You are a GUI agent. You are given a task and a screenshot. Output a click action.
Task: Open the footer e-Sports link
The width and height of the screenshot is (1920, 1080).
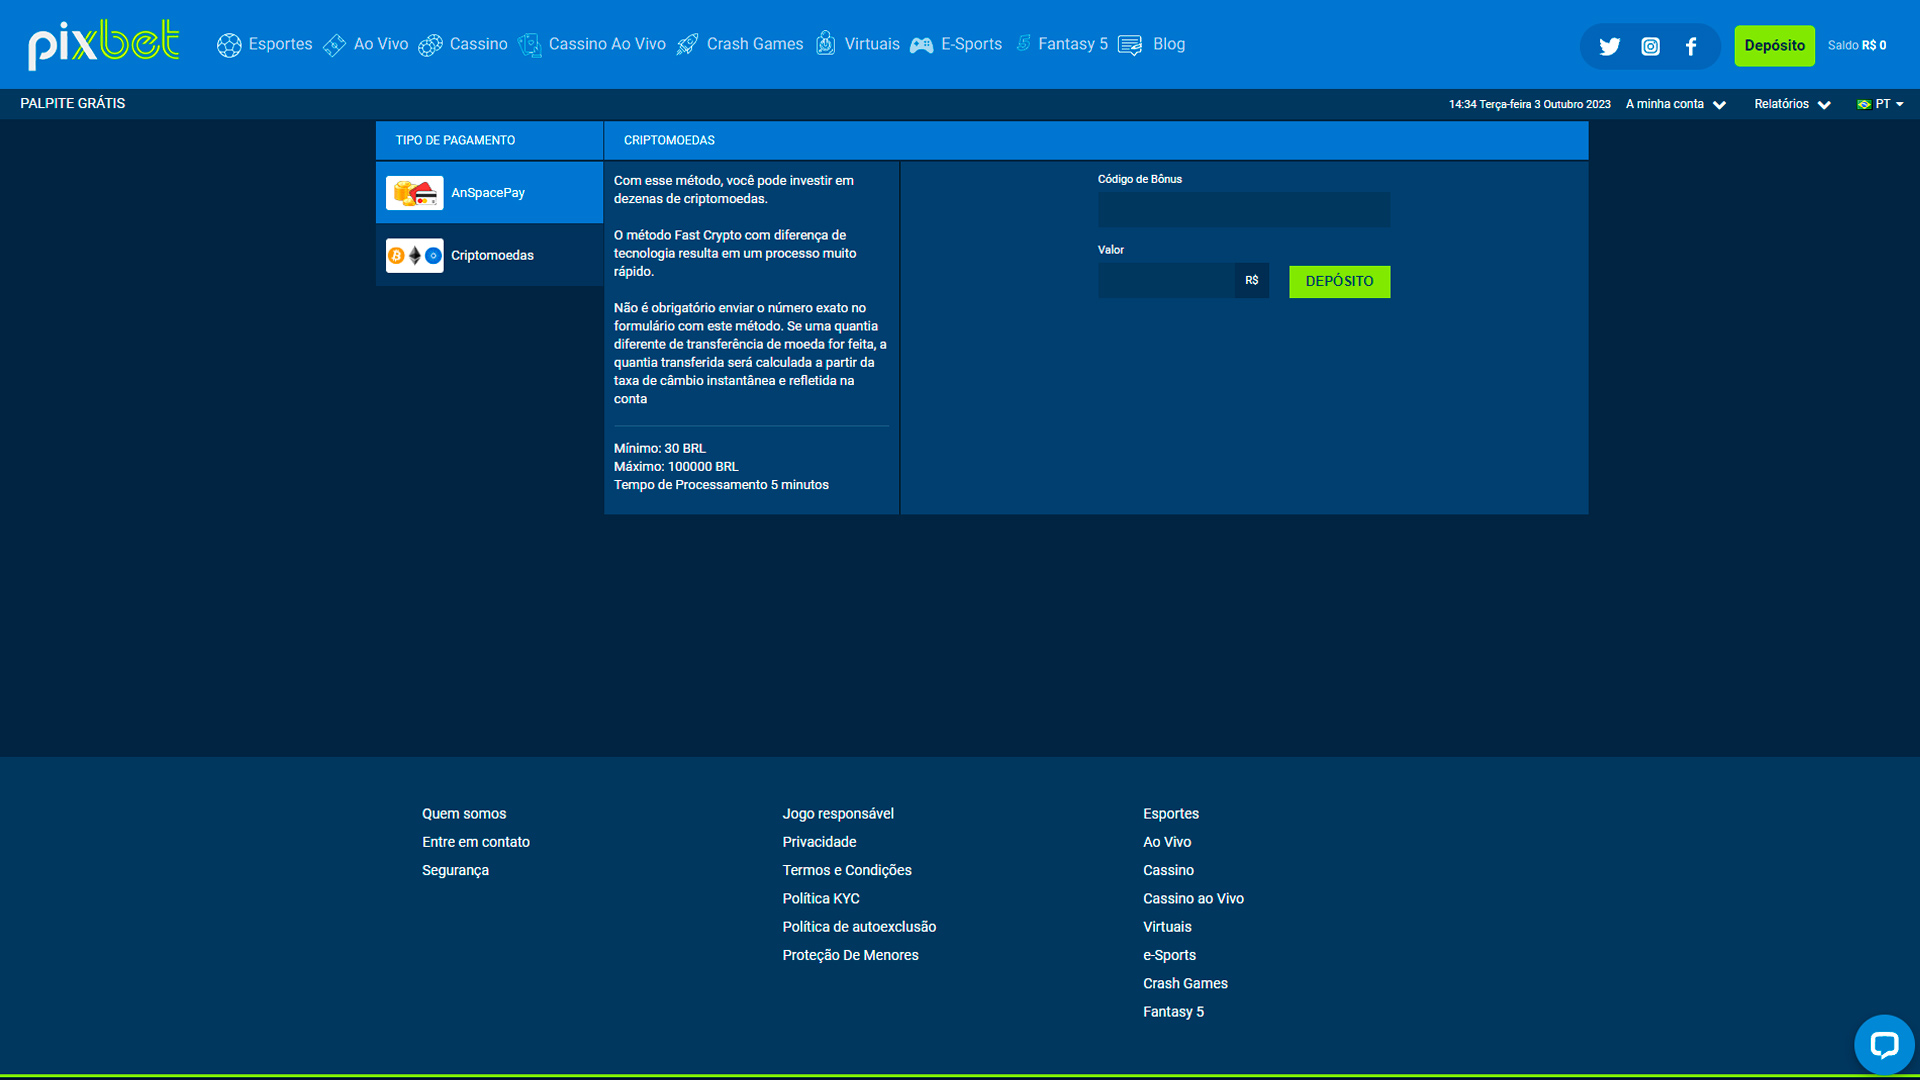(1169, 955)
